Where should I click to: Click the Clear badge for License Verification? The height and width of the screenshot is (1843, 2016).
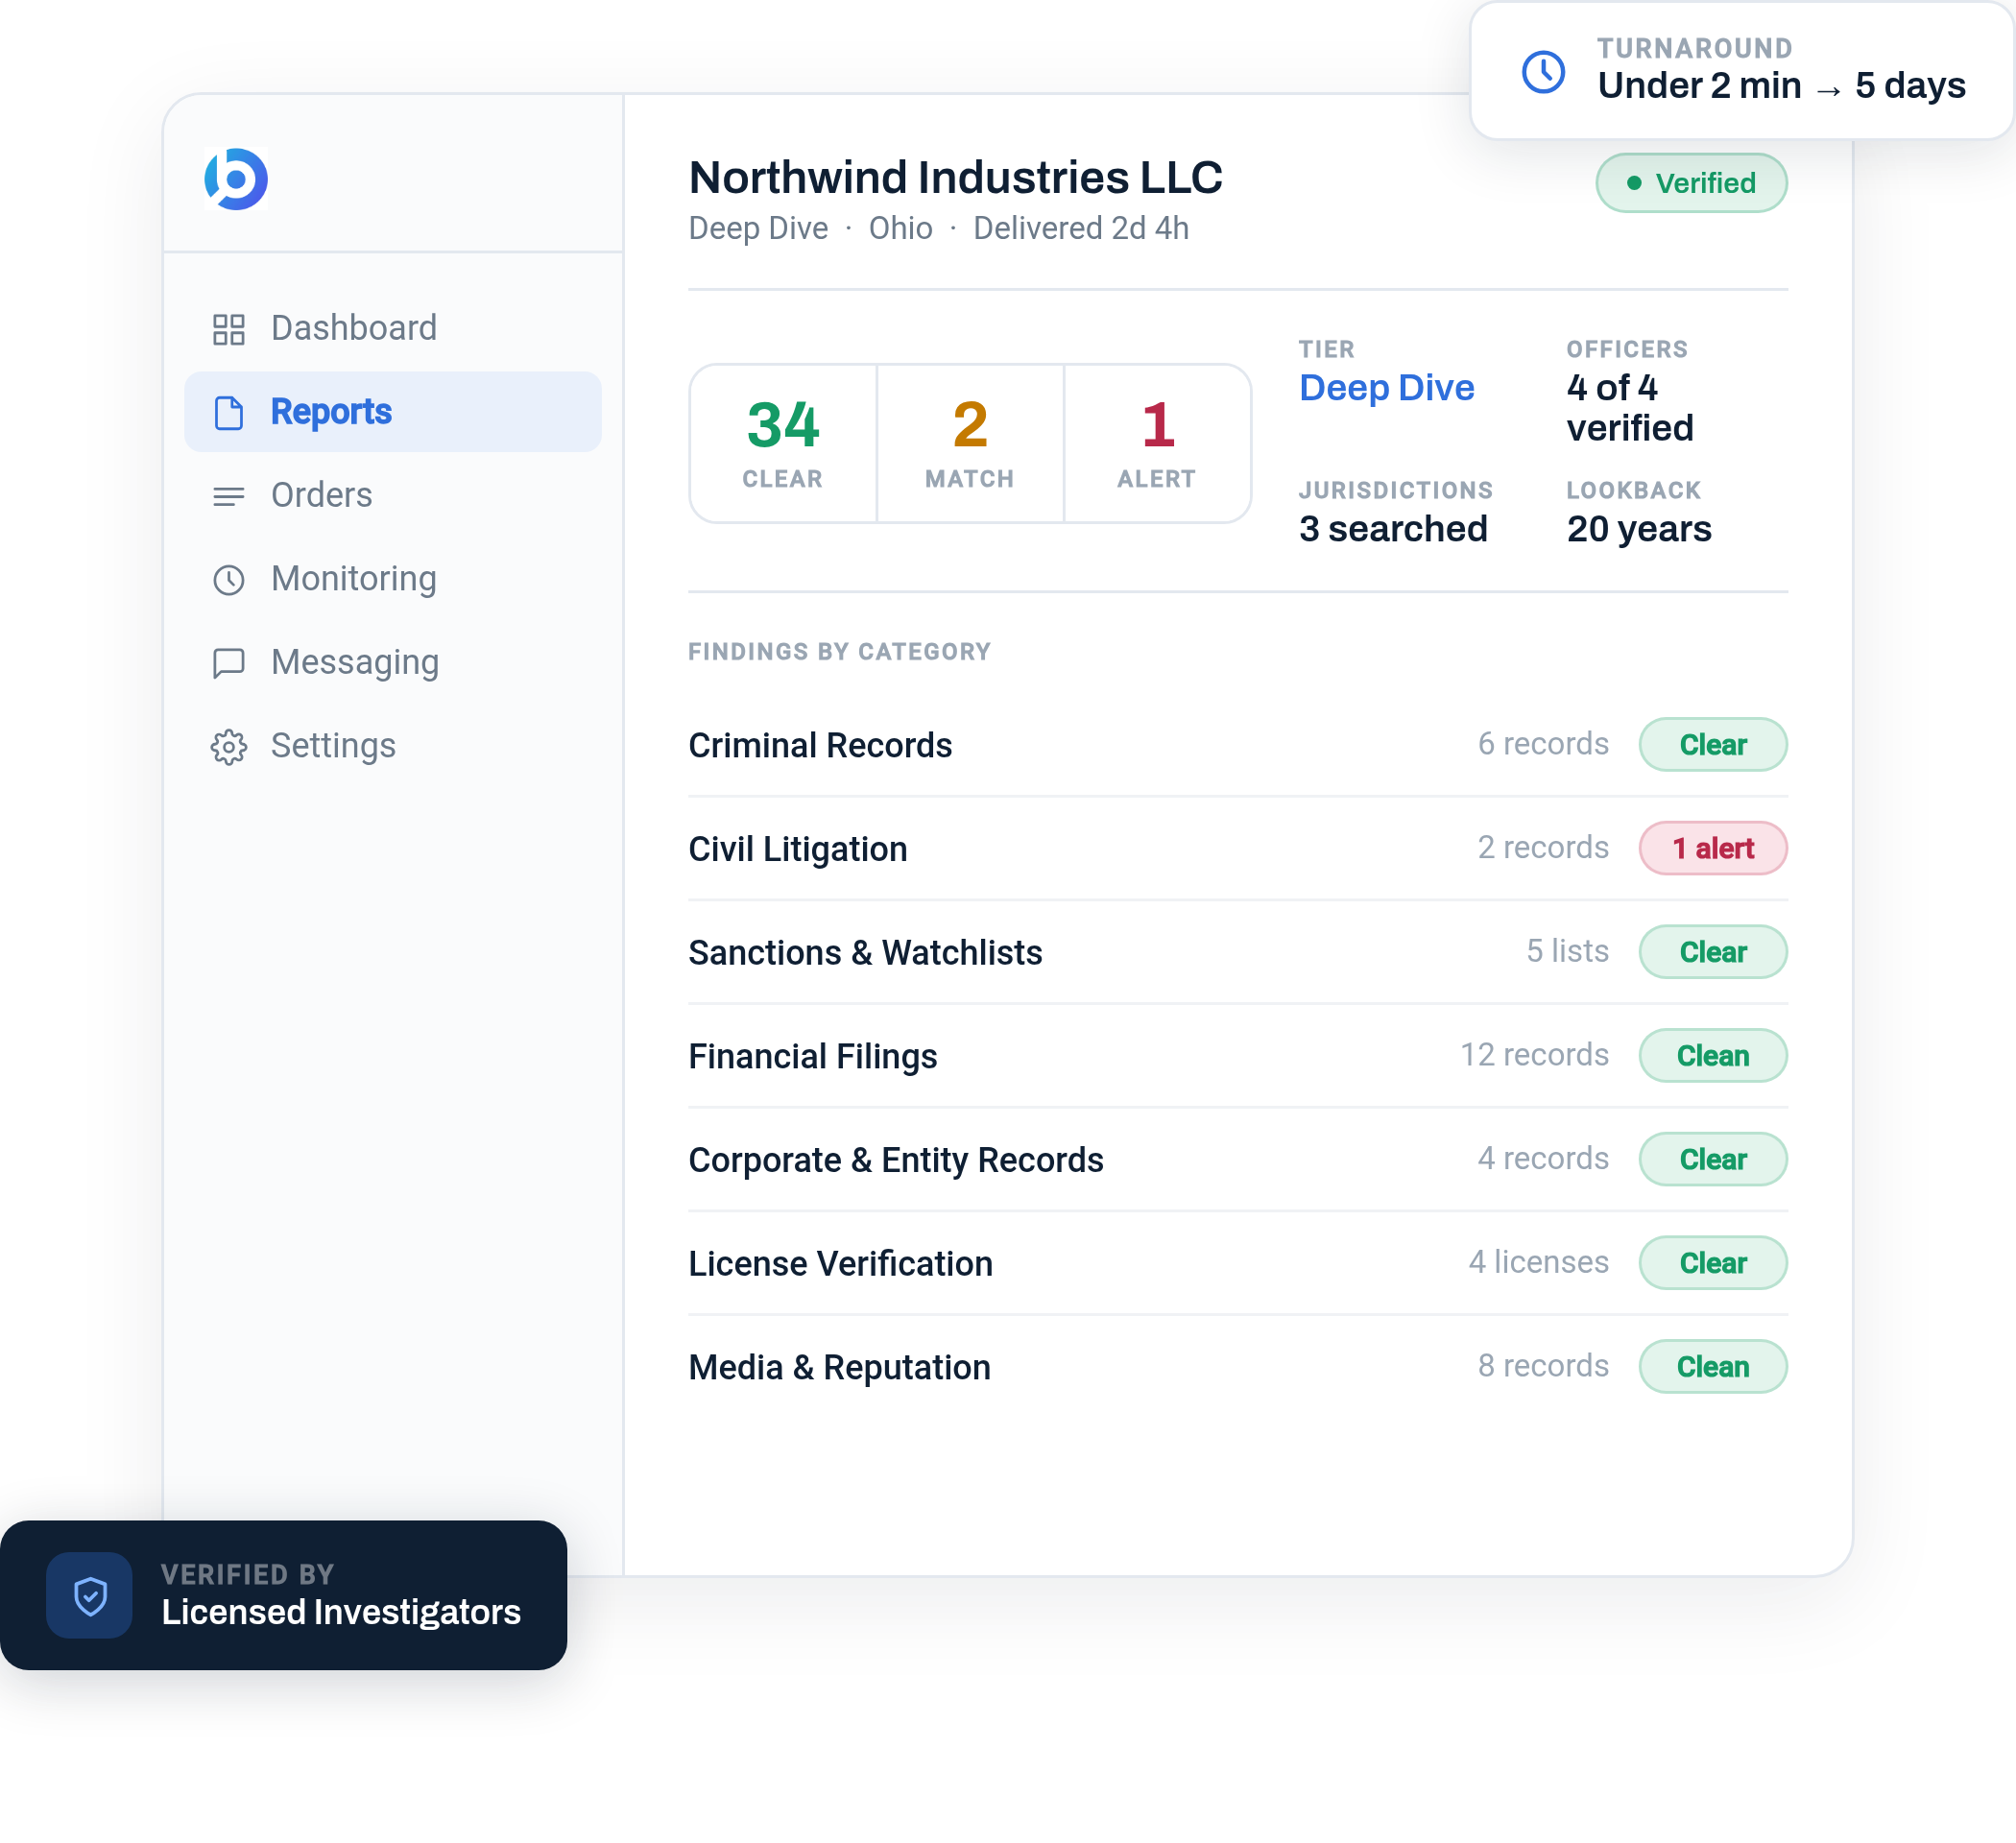(1712, 1263)
